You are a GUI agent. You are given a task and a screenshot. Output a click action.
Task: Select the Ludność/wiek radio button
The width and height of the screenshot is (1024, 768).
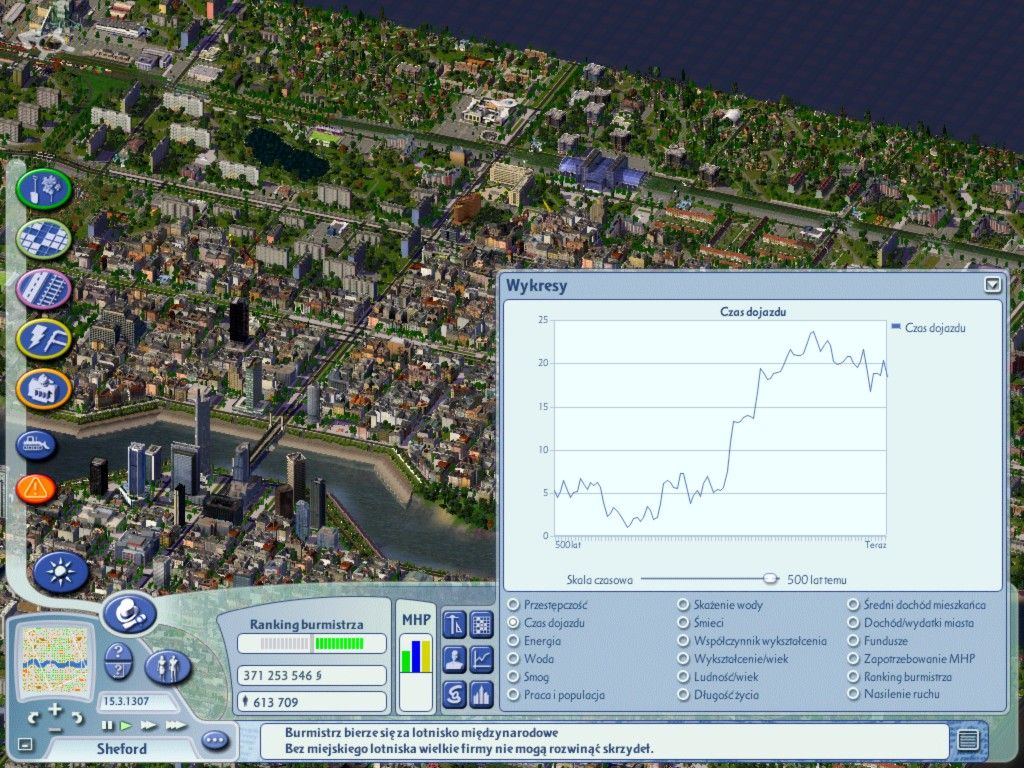(x=683, y=677)
